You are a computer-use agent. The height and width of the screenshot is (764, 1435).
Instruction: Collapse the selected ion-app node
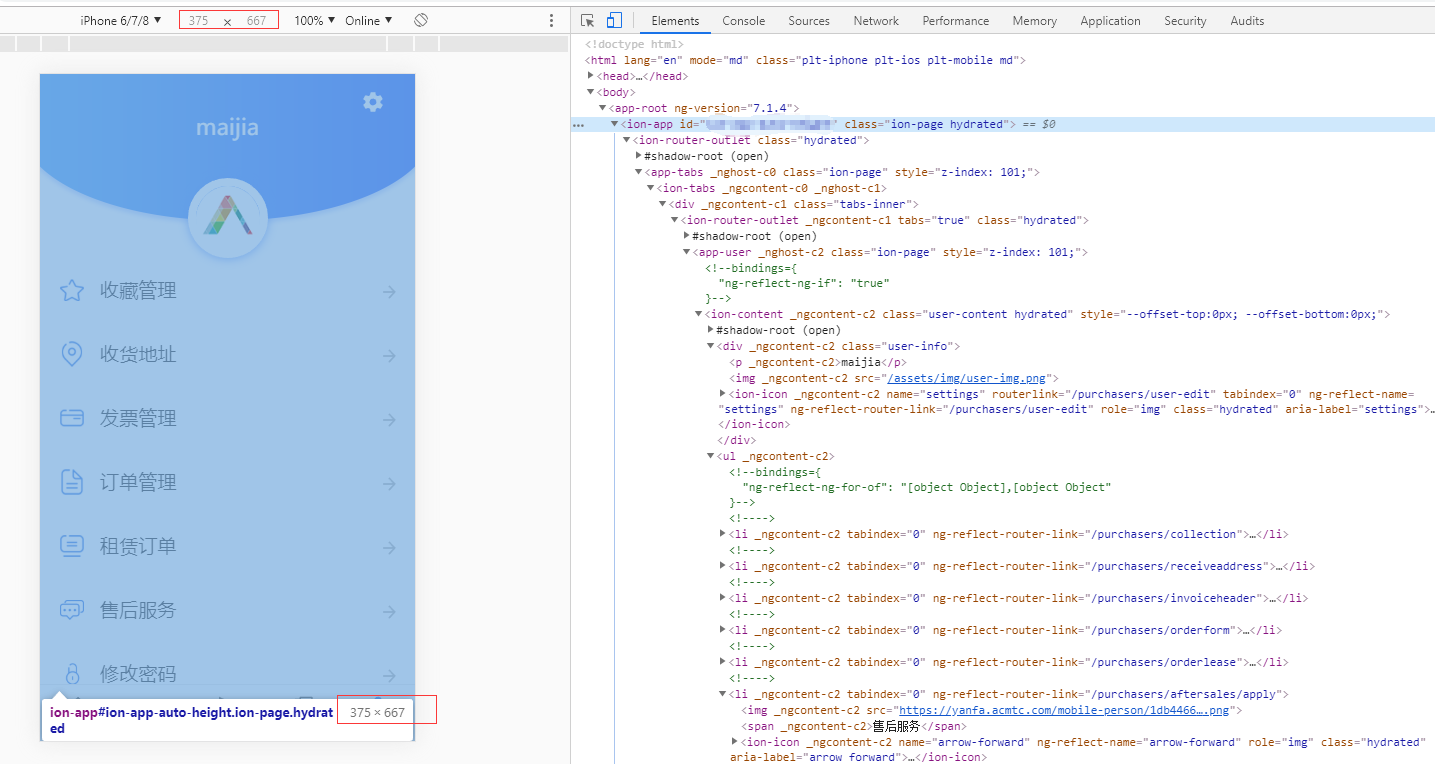(615, 124)
